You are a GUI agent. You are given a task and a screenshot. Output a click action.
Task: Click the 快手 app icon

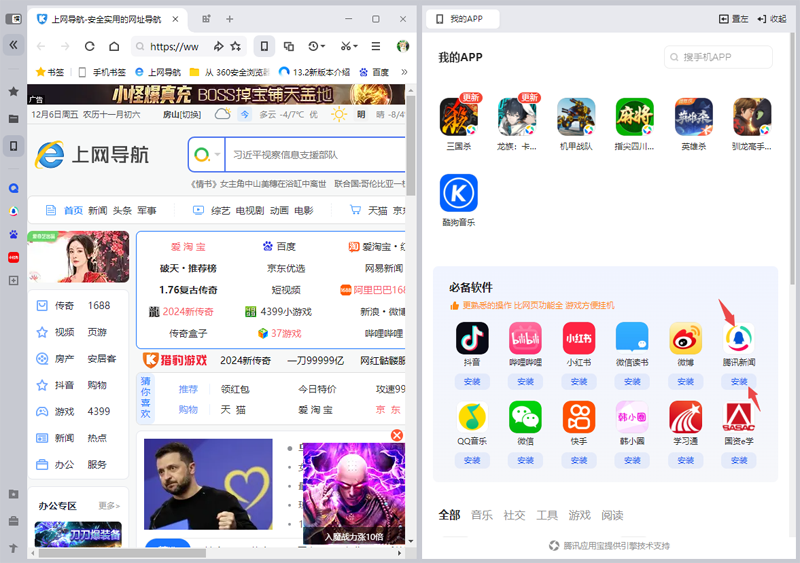(579, 417)
